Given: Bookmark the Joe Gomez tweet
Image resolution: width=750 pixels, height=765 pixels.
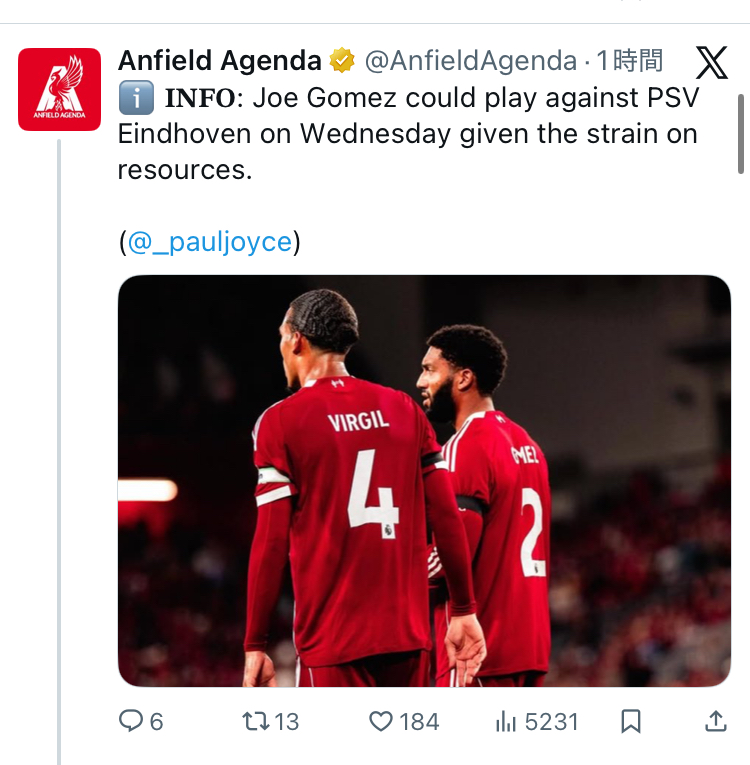Looking at the screenshot, I should click(631, 721).
